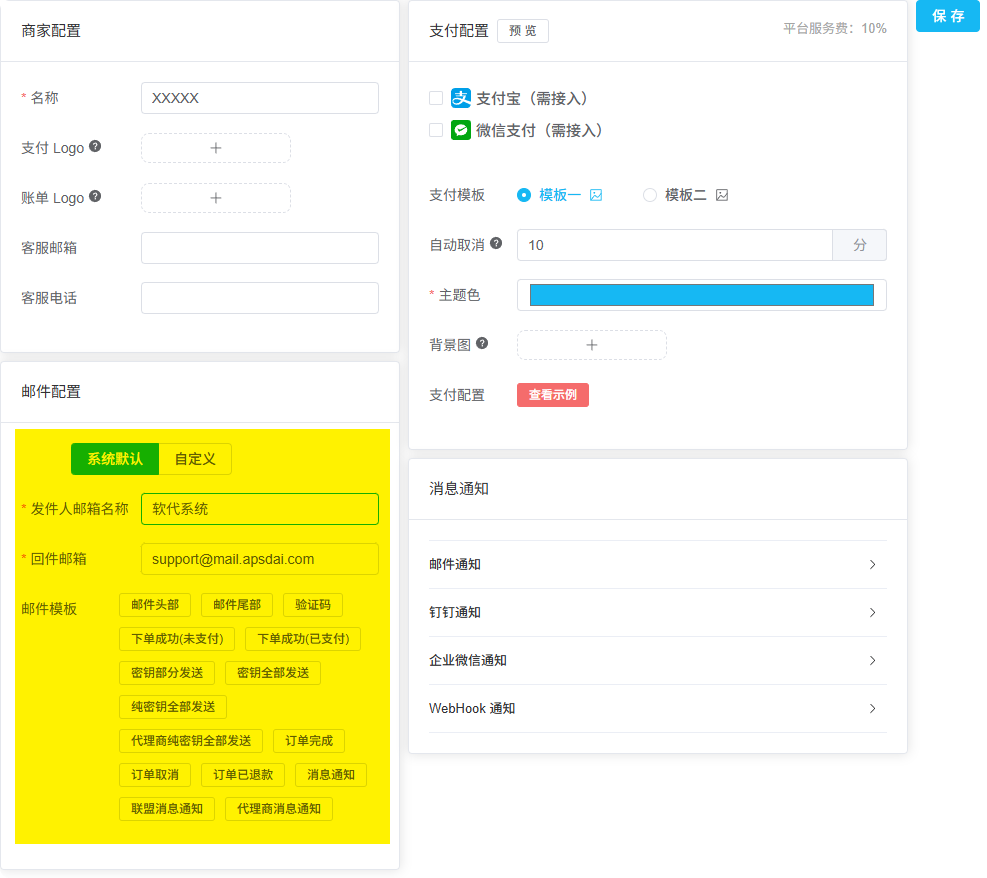Upload 支付 Logo using the plus icon
This screenshot has width=987, height=878.
pyautogui.click(x=215, y=147)
